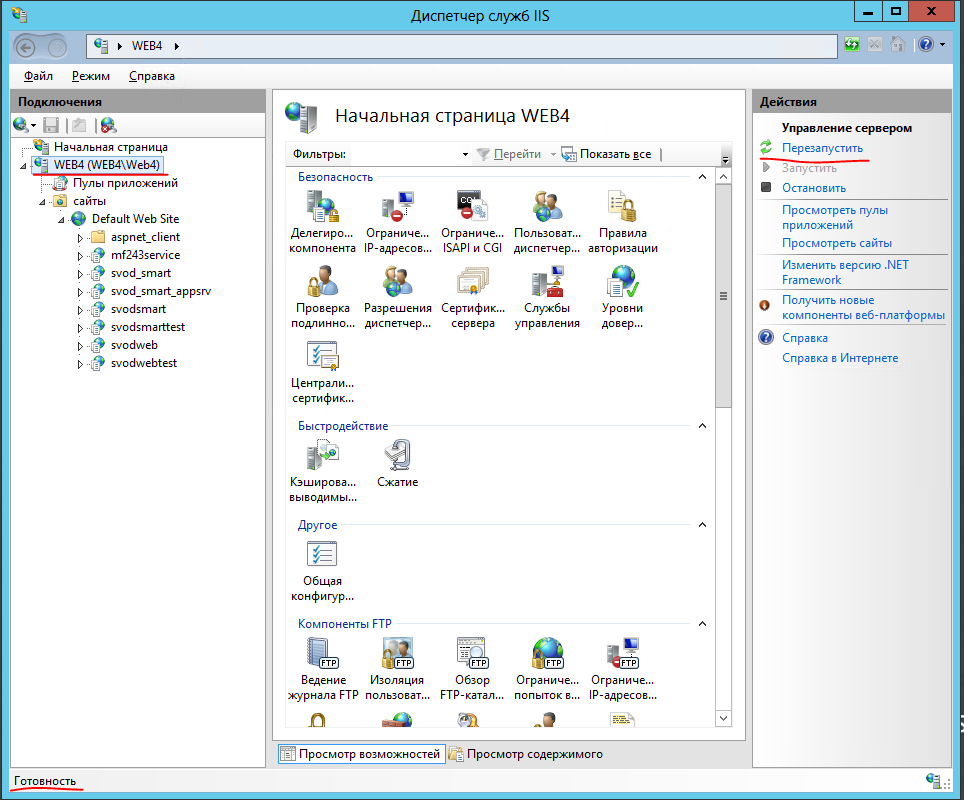Click Перезапустить in the Actions pane
The height and width of the screenshot is (800, 964).
coord(822,148)
